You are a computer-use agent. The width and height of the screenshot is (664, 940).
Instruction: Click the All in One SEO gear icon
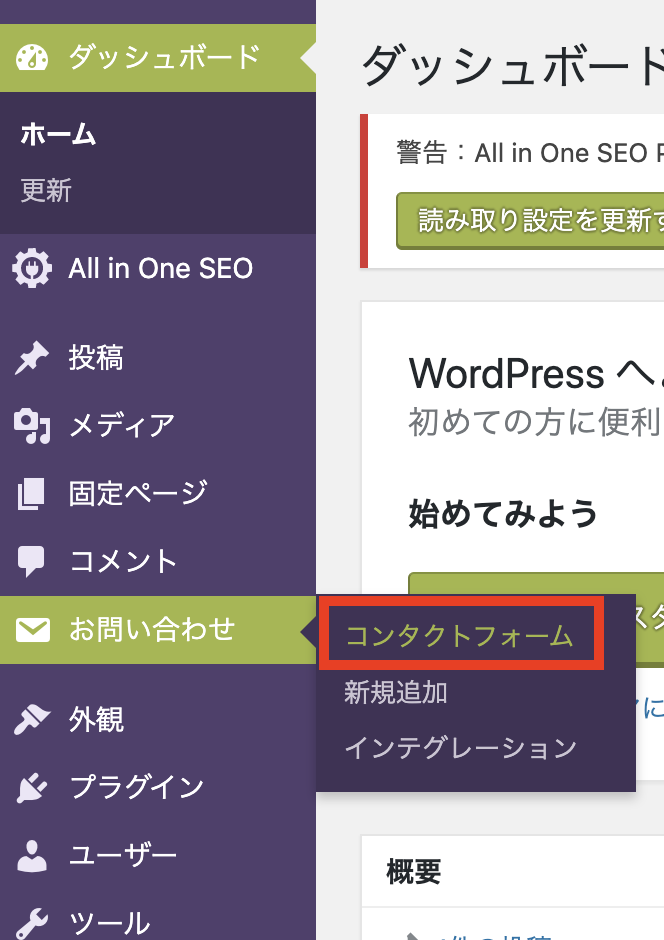click(x=32, y=268)
